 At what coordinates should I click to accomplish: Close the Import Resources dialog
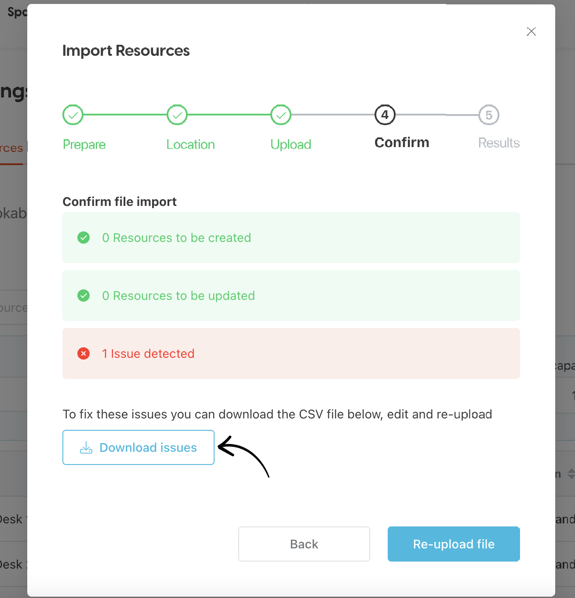pyautogui.click(x=531, y=32)
